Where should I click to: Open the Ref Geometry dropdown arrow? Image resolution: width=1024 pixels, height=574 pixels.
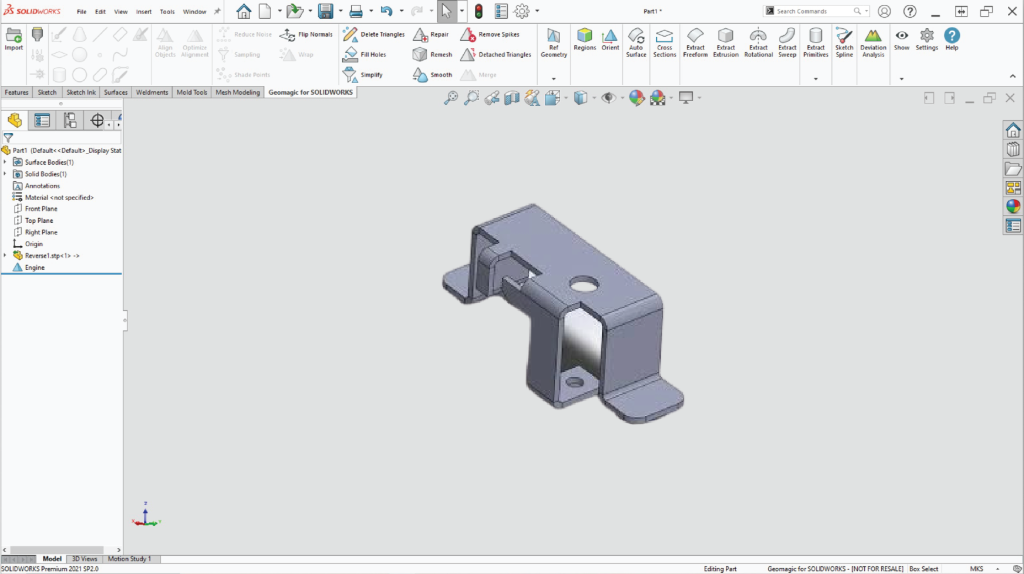click(553, 78)
